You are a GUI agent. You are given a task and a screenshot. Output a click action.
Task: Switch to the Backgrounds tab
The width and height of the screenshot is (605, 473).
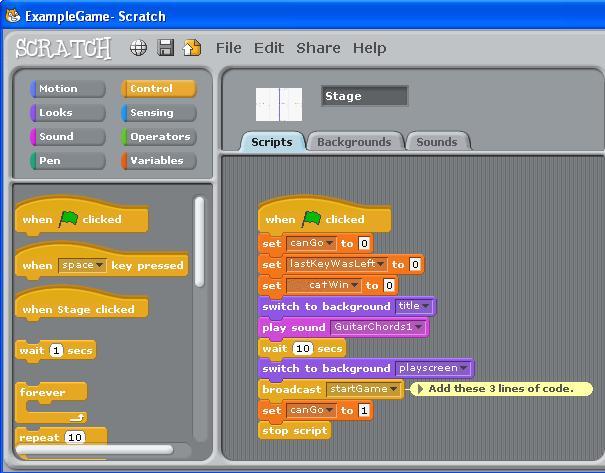tap(354, 142)
